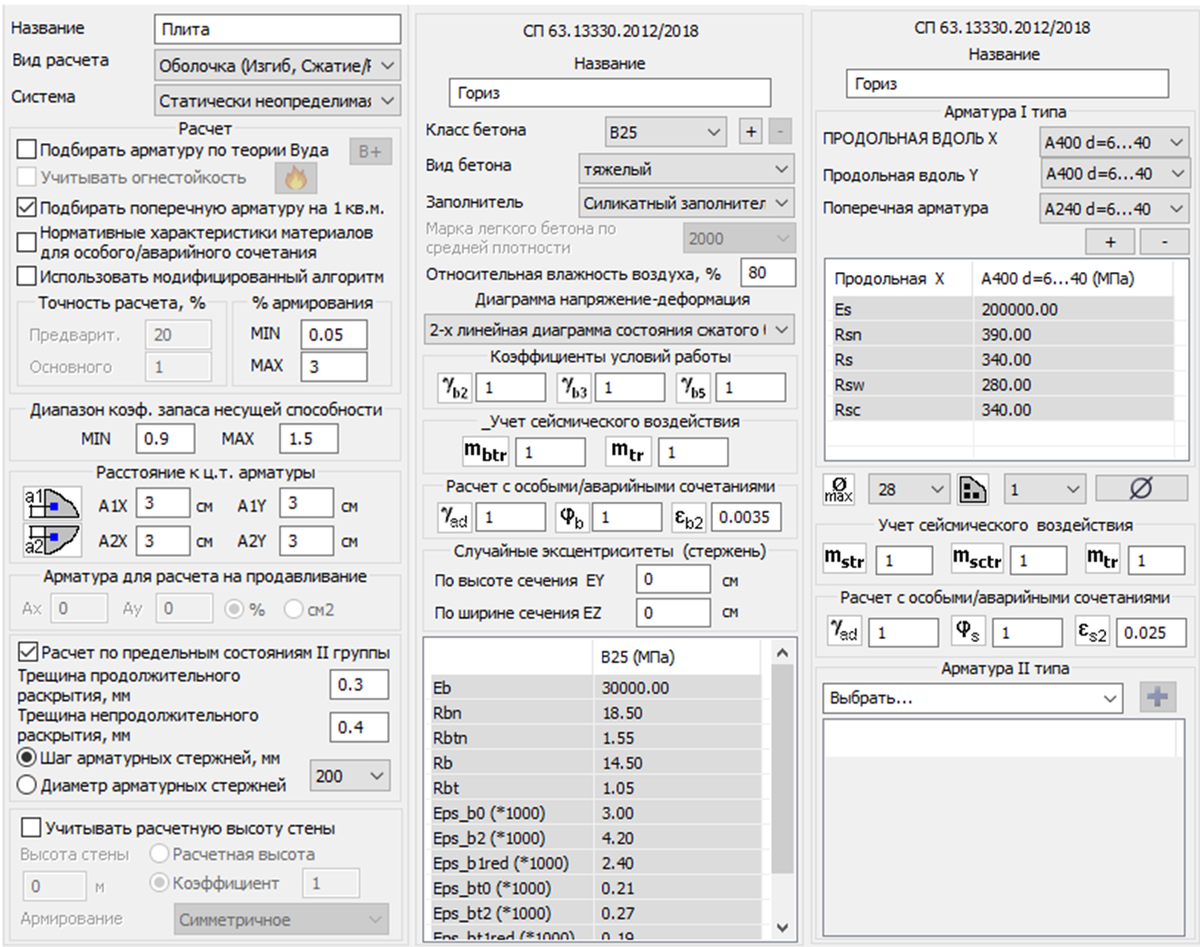Click the plus icon for type II reinforcement

[x=1159, y=697]
